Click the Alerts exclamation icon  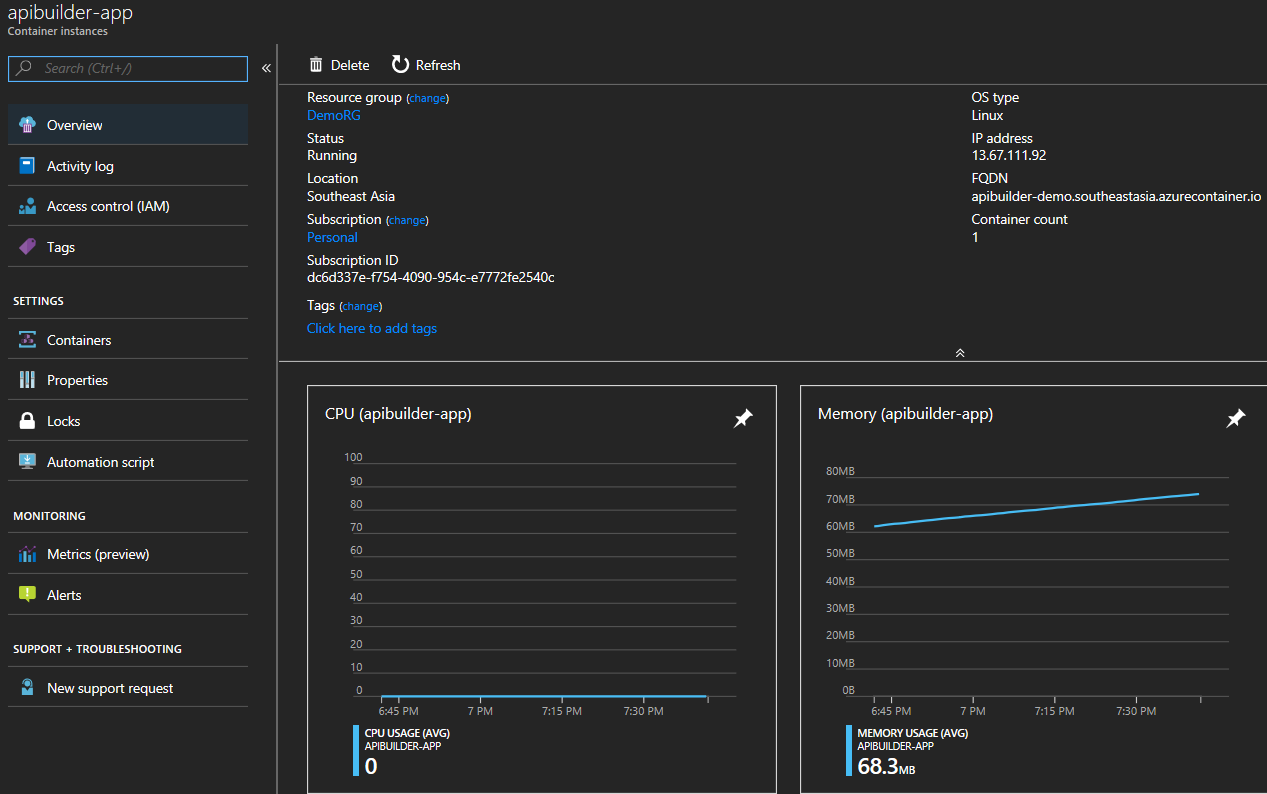click(27, 595)
